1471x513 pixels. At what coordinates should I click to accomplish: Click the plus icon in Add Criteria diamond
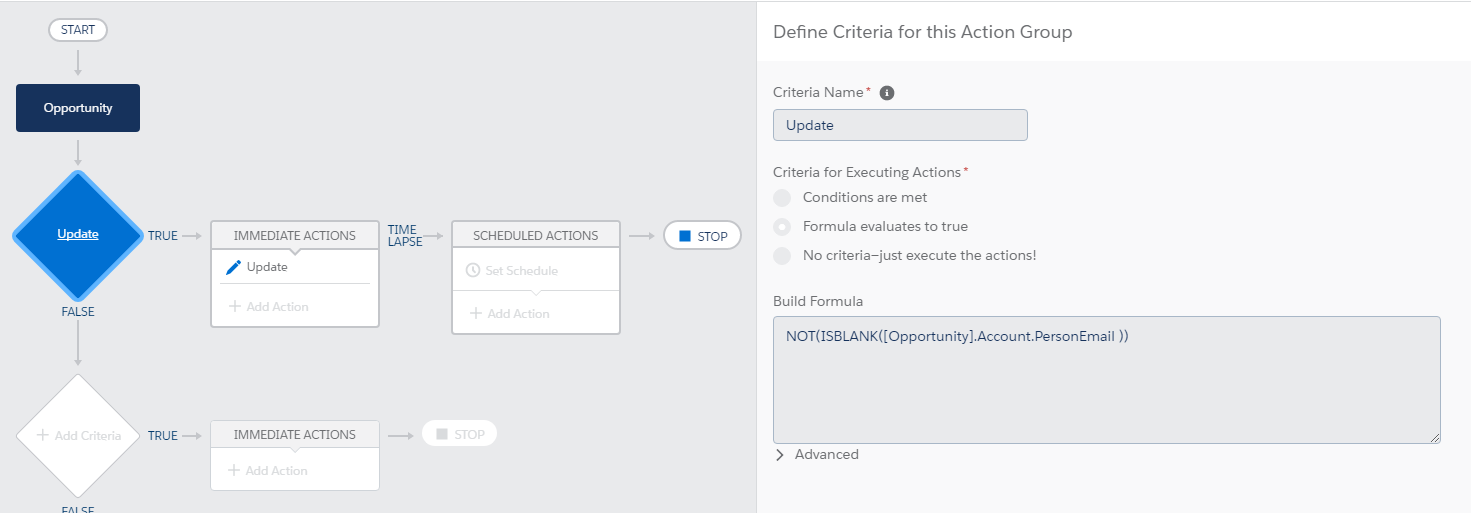pos(42,436)
